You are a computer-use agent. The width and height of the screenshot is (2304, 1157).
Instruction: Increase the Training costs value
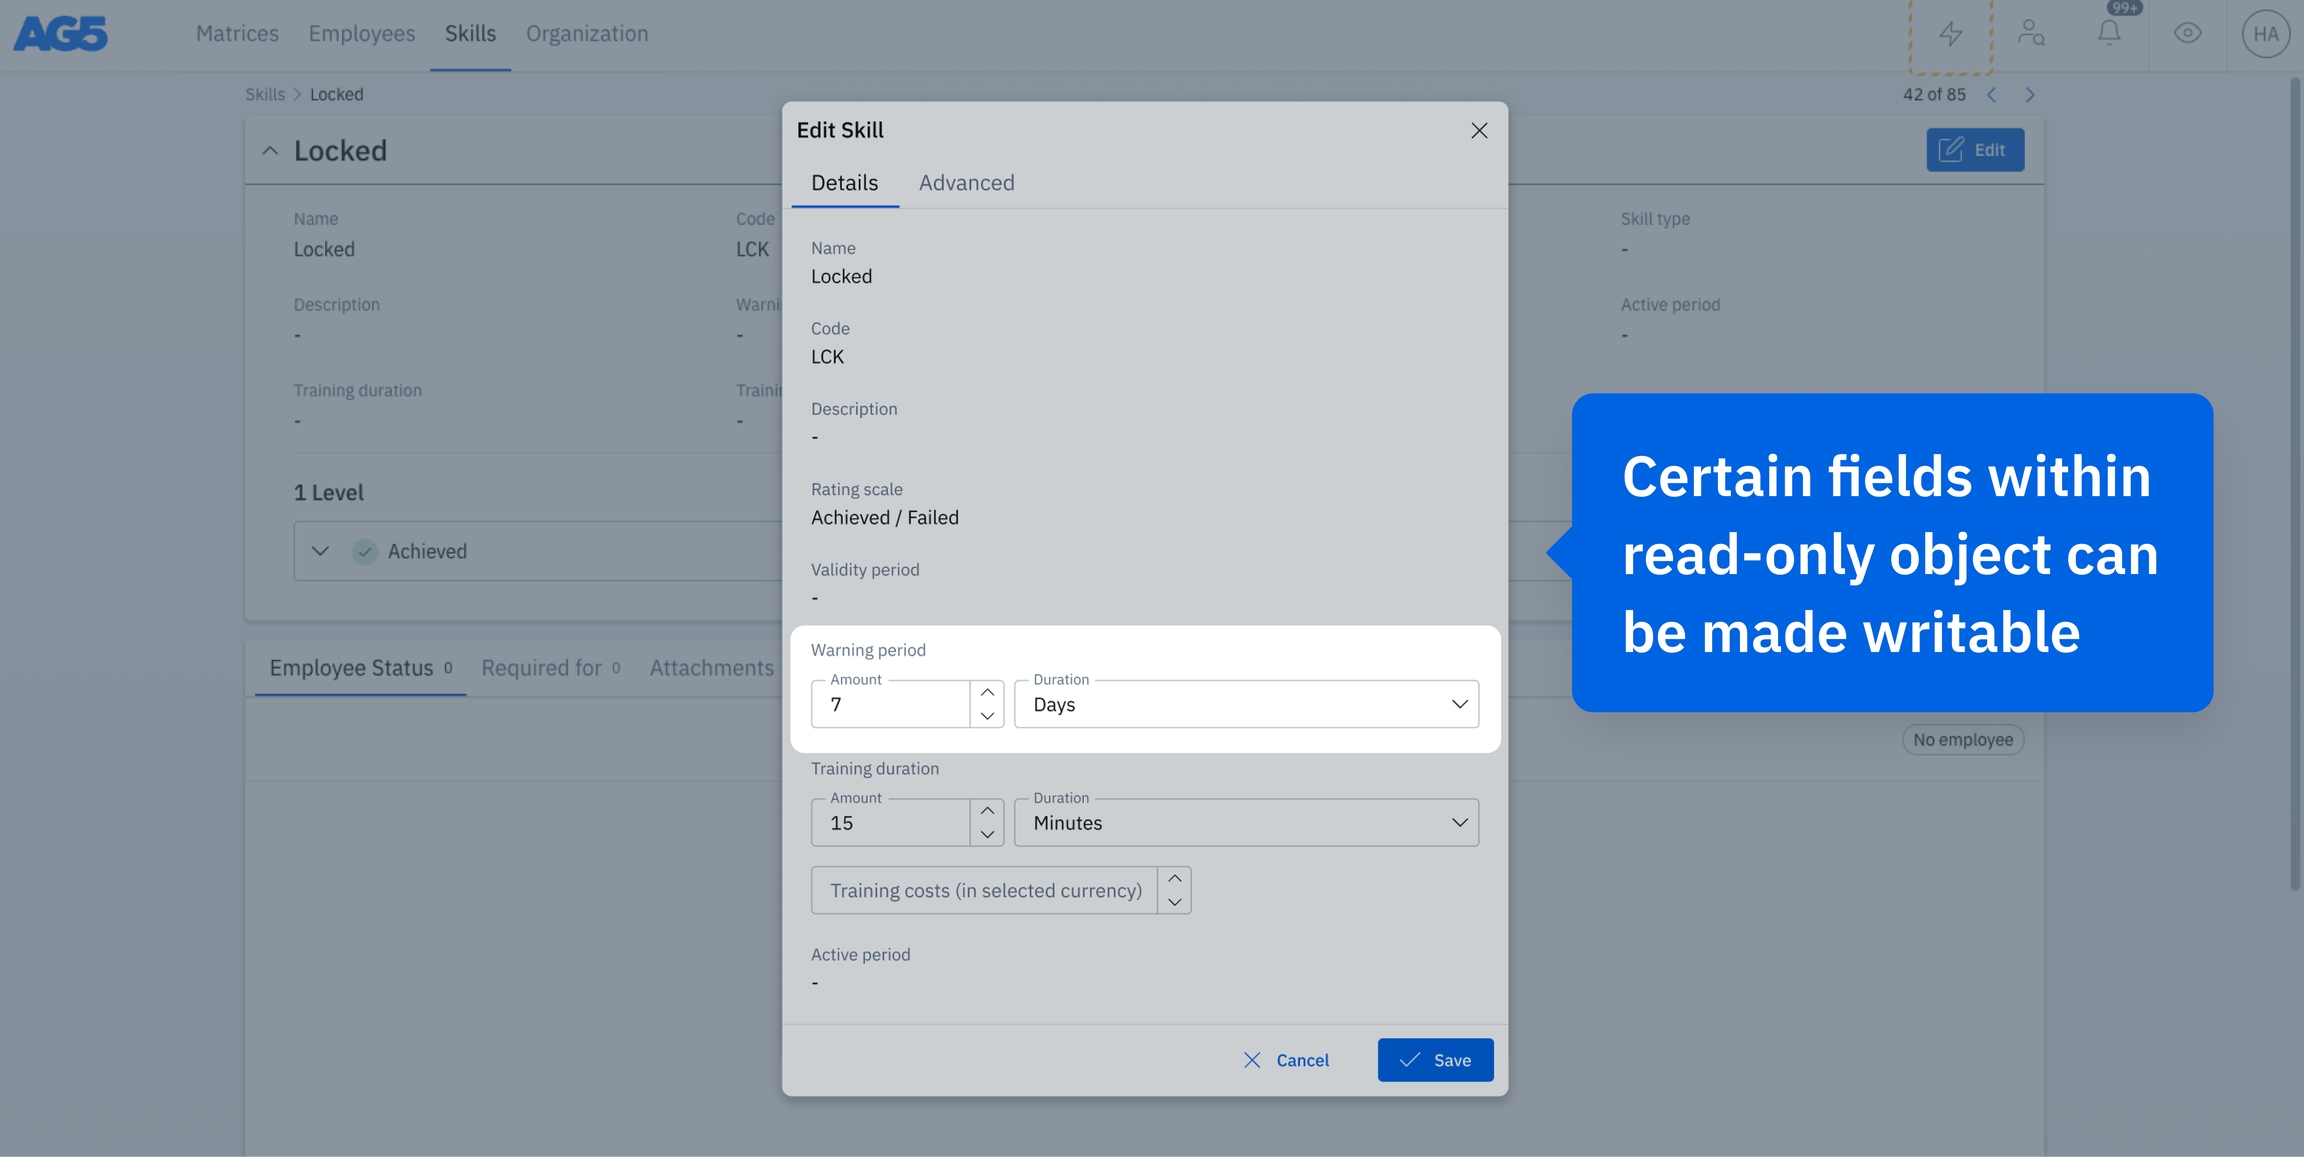click(x=1174, y=878)
